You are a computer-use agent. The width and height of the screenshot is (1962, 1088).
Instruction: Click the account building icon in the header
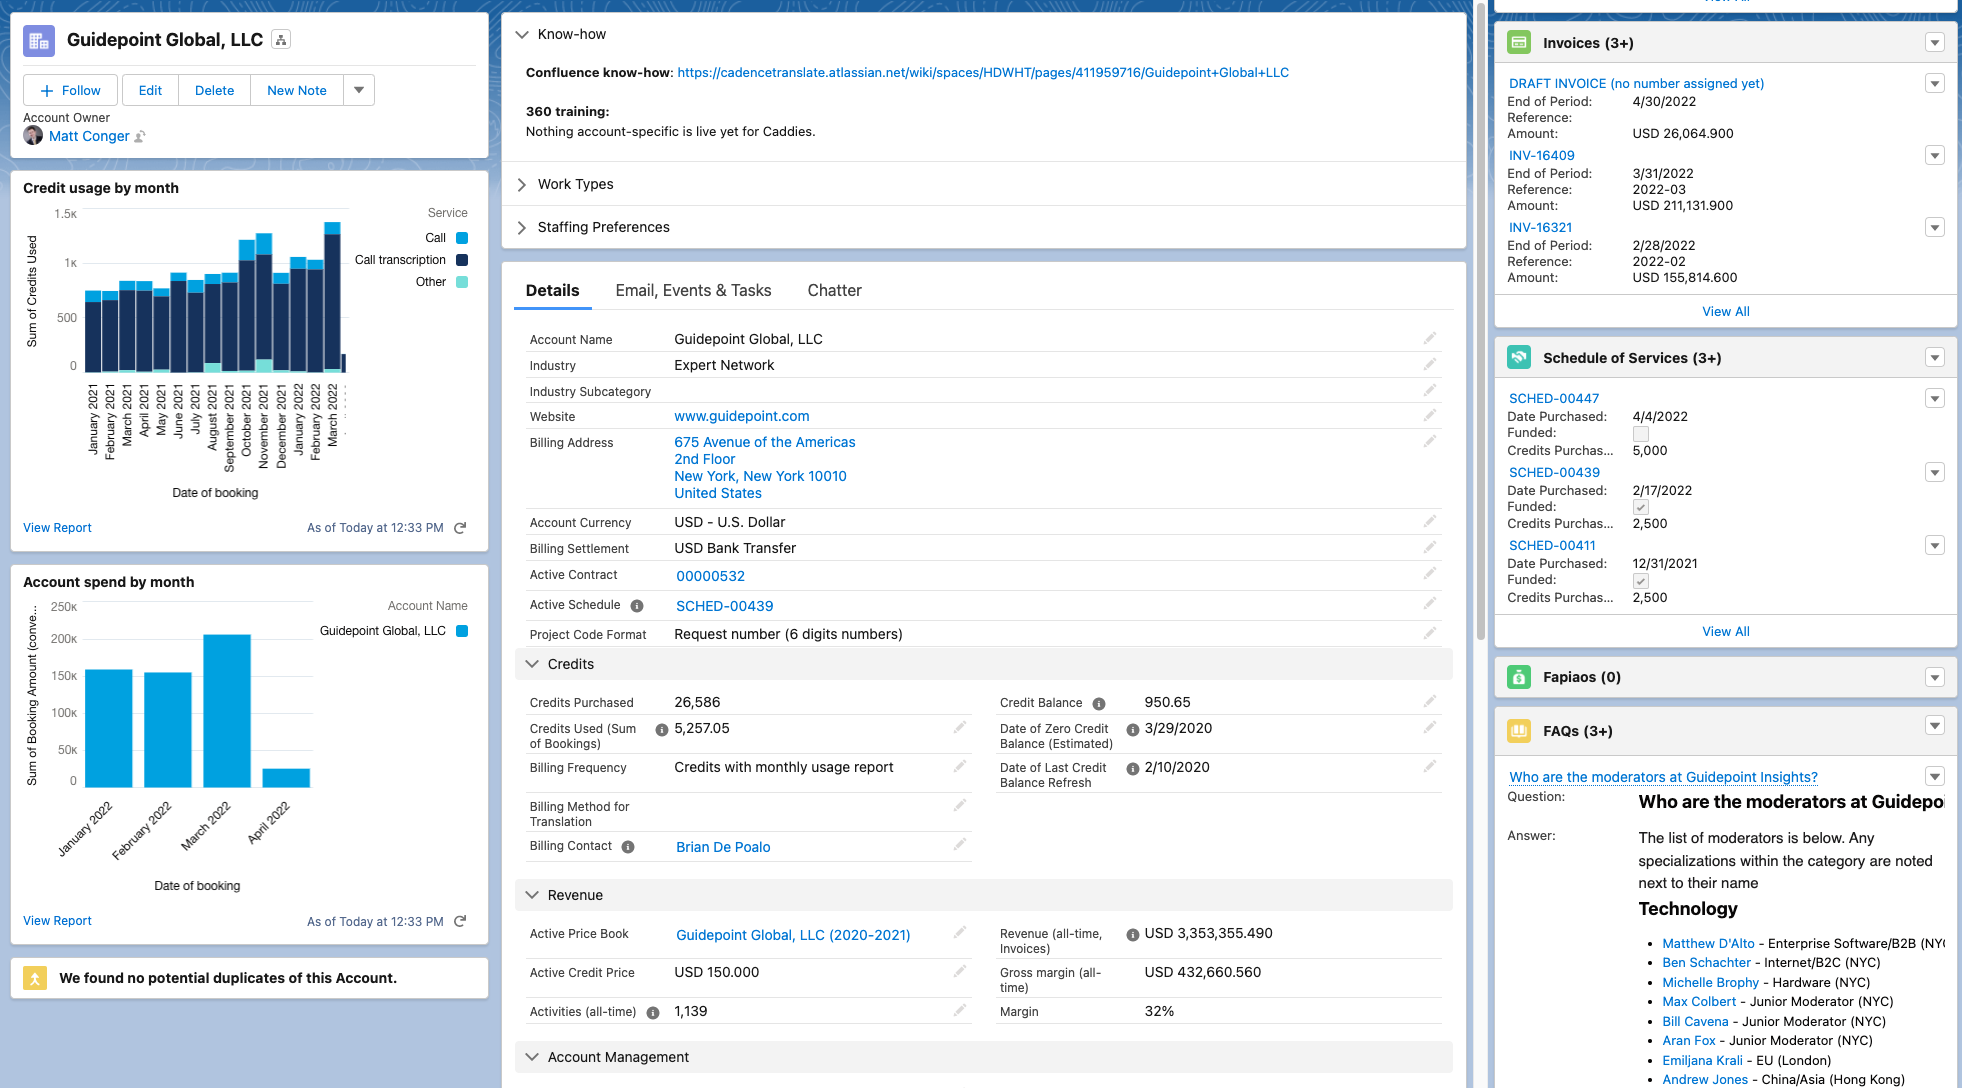coord(39,41)
